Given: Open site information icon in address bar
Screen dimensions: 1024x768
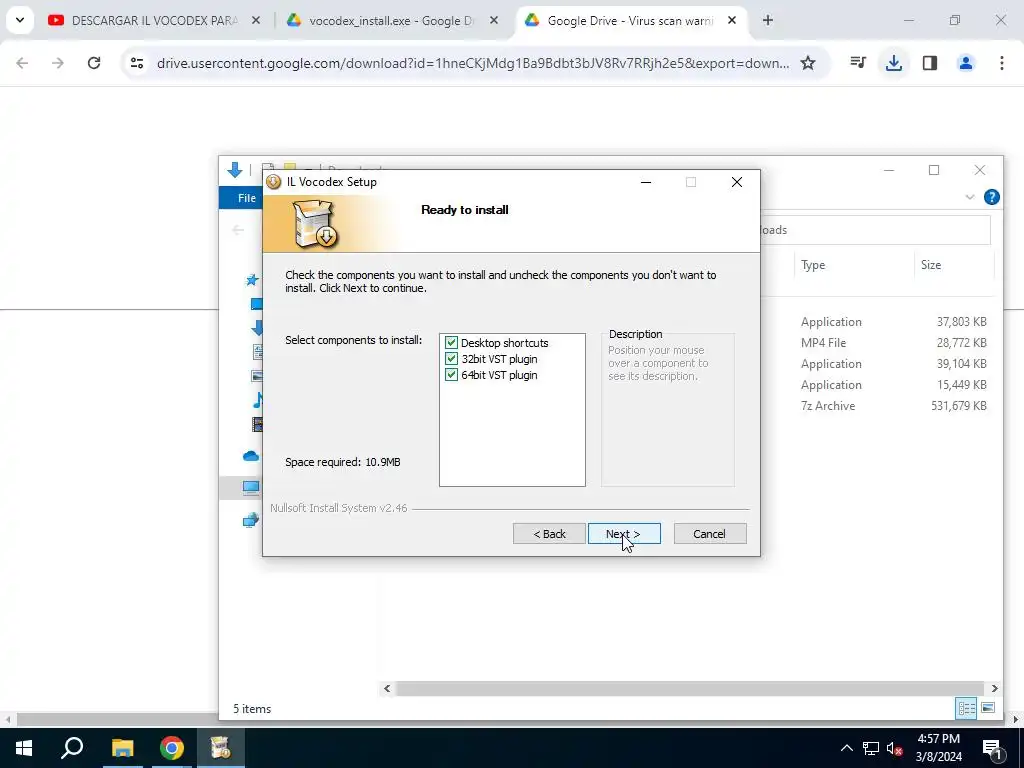Looking at the screenshot, I should [x=136, y=63].
